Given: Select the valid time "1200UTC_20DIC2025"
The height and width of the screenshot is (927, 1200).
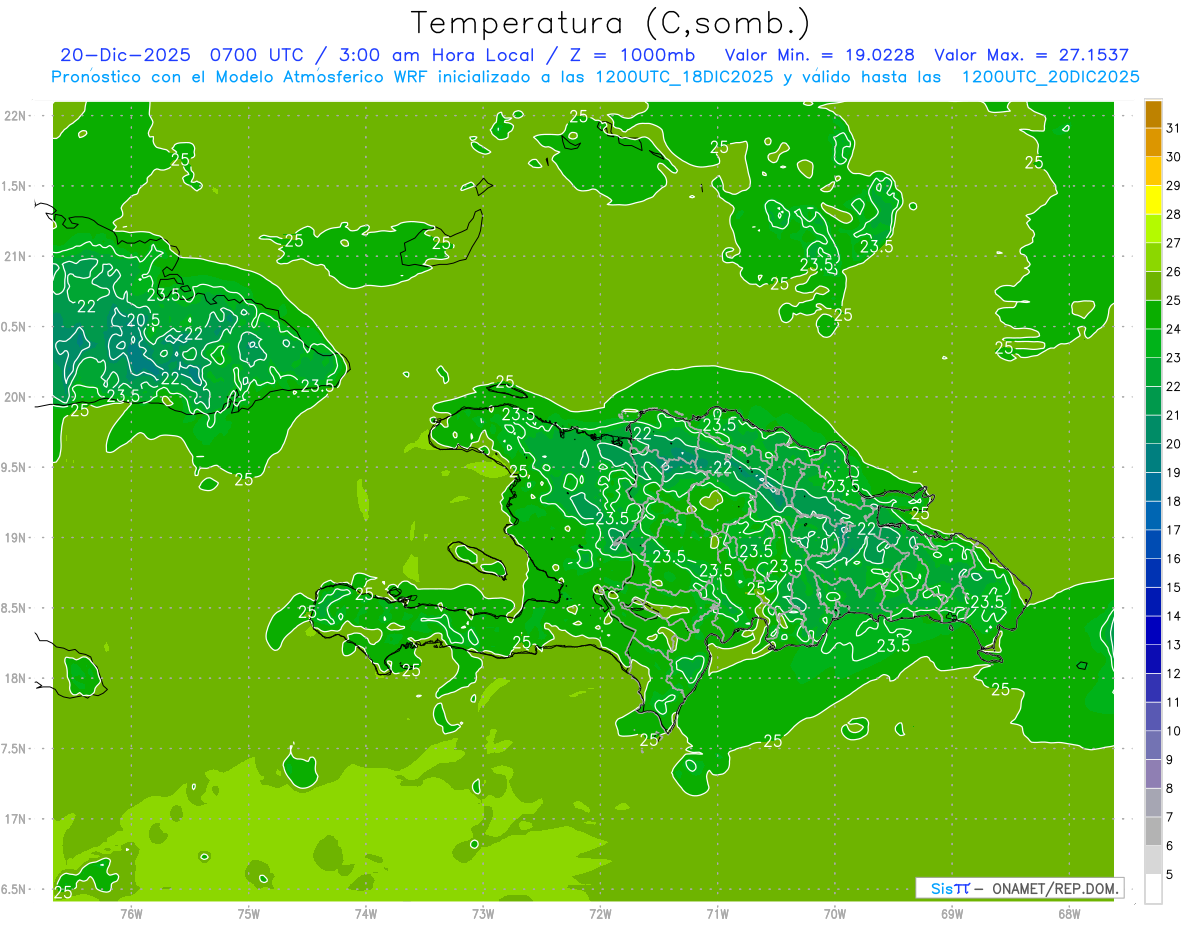Looking at the screenshot, I should 1050,77.
